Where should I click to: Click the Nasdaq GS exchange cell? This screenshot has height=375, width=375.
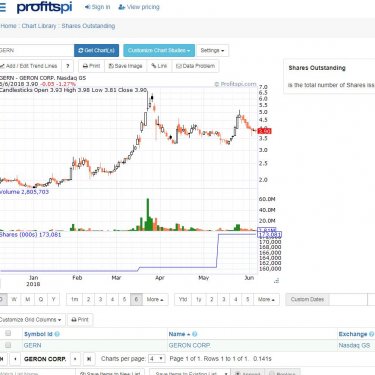tap(354, 345)
